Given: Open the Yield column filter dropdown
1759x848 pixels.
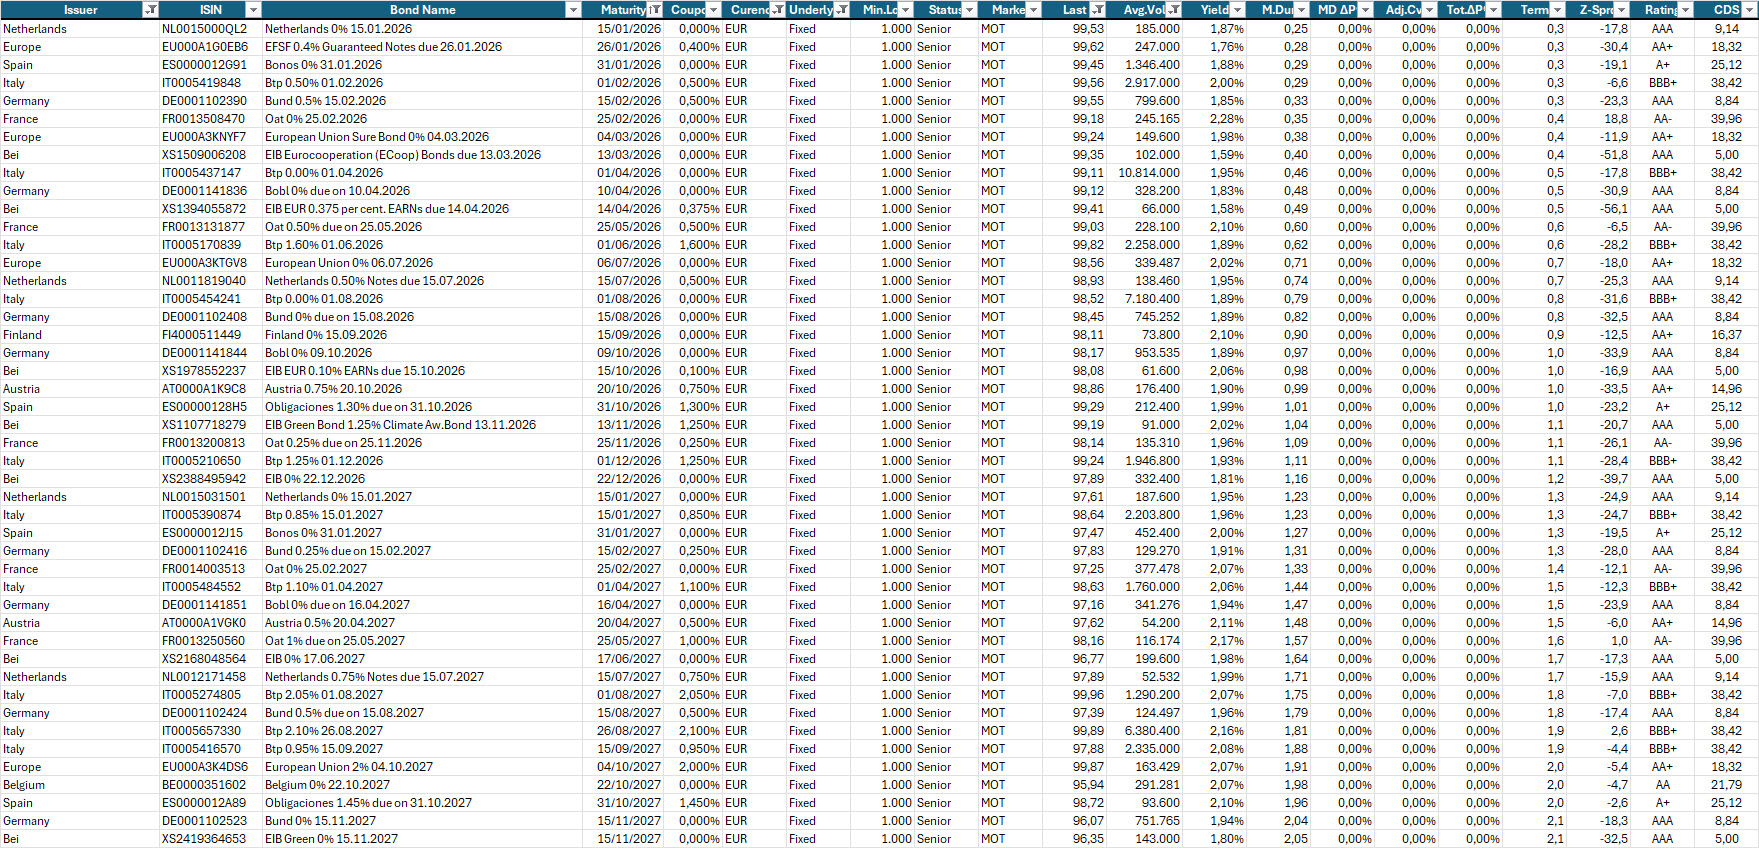Looking at the screenshot, I should tap(1237, 10).
